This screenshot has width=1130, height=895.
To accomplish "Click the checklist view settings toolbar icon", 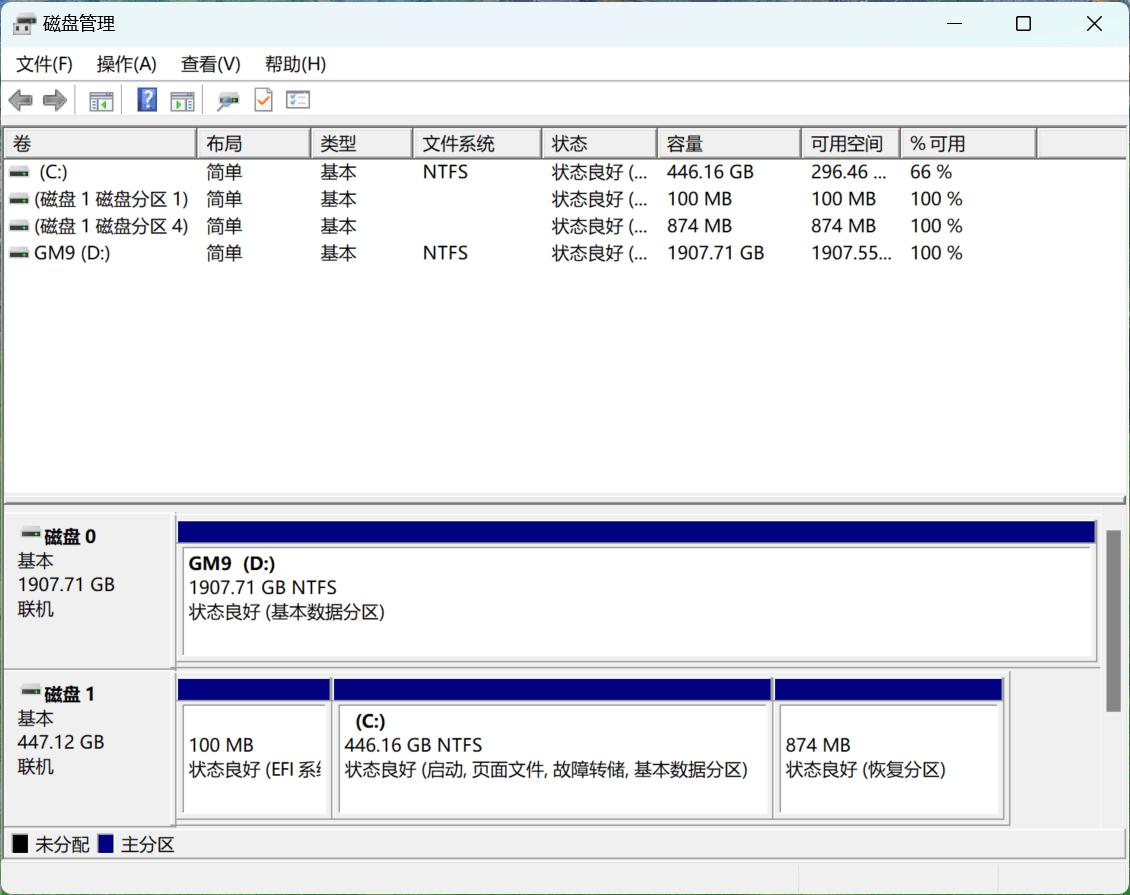I will click(x=298, y=100).
